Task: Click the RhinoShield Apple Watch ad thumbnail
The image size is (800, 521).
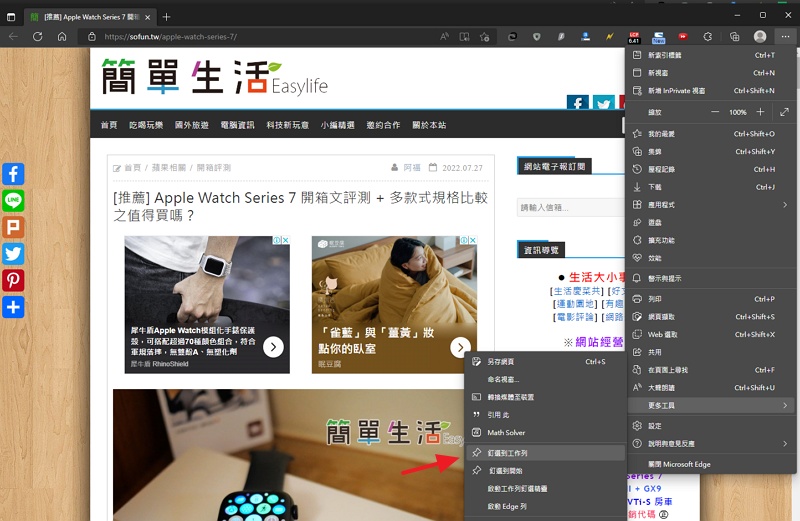Action: coord(207,305)
